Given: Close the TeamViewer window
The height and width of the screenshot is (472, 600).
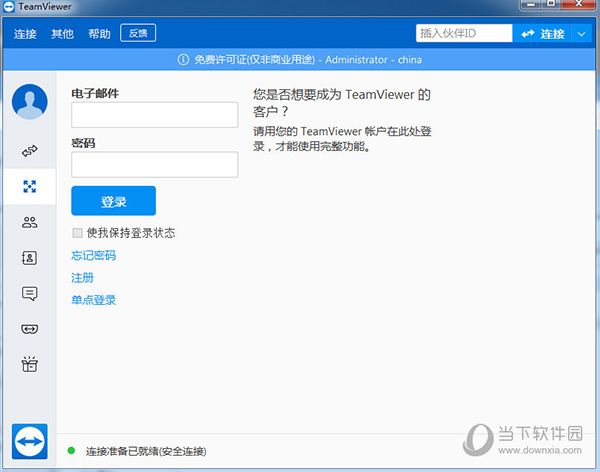Looking at the screenshot, I should click(x=579, y=4).
